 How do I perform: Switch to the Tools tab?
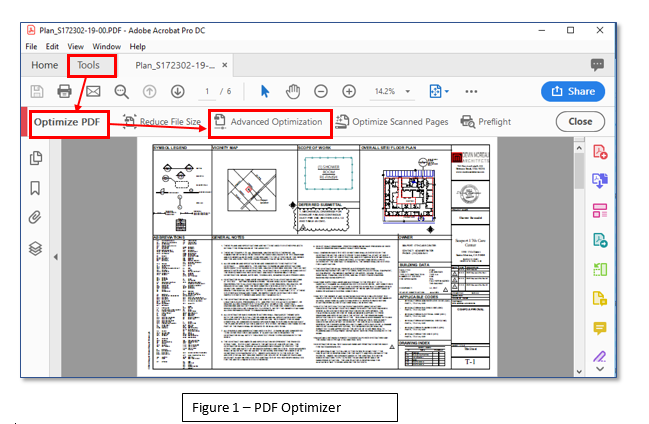[89, 65]
